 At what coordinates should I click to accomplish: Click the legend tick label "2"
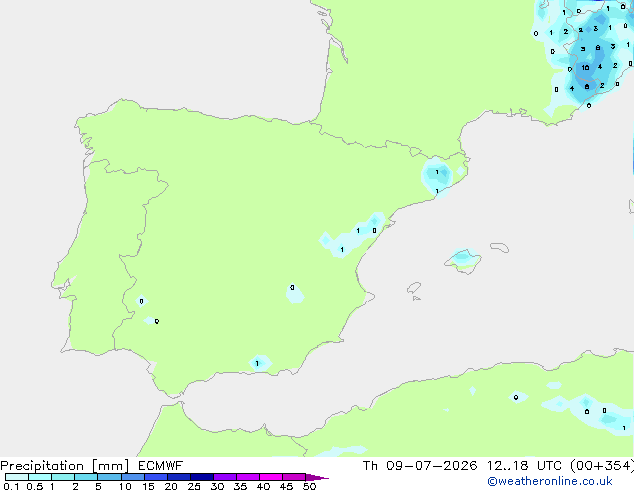point(75,486)
